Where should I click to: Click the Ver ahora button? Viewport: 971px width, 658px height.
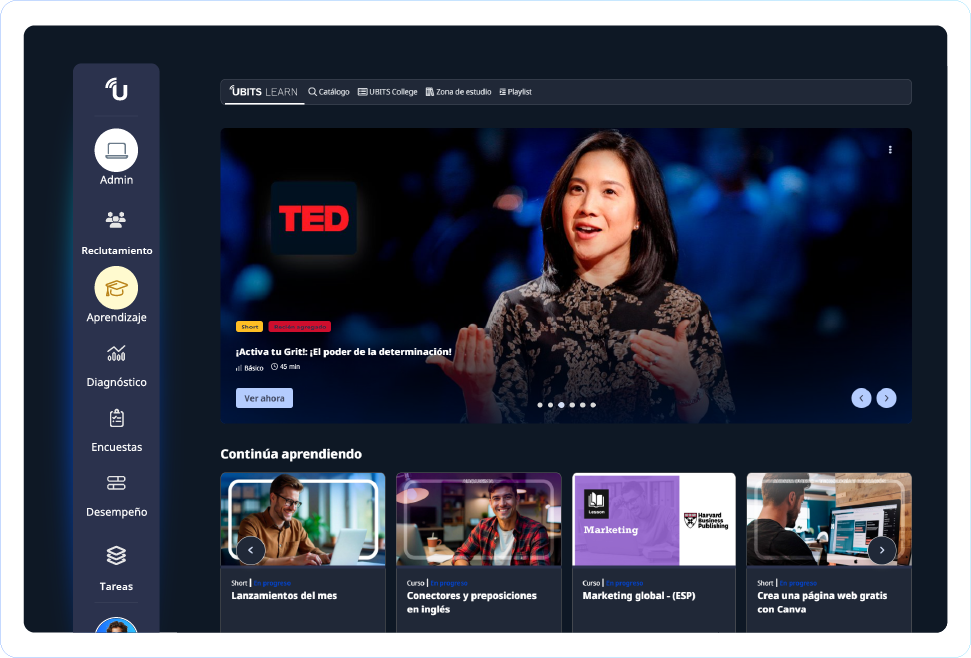pos(264,398)
